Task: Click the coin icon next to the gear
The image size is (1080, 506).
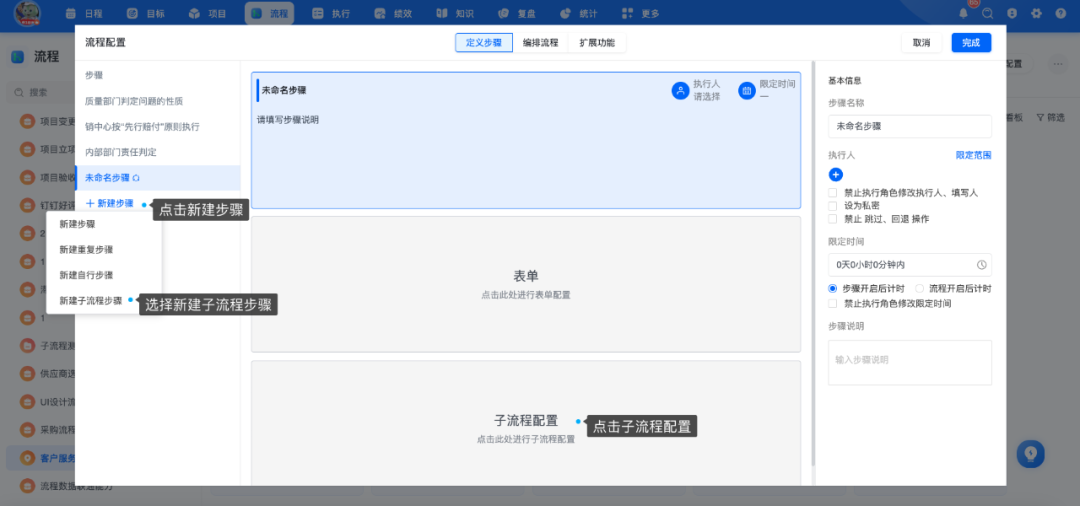Action: [1012, 13]
